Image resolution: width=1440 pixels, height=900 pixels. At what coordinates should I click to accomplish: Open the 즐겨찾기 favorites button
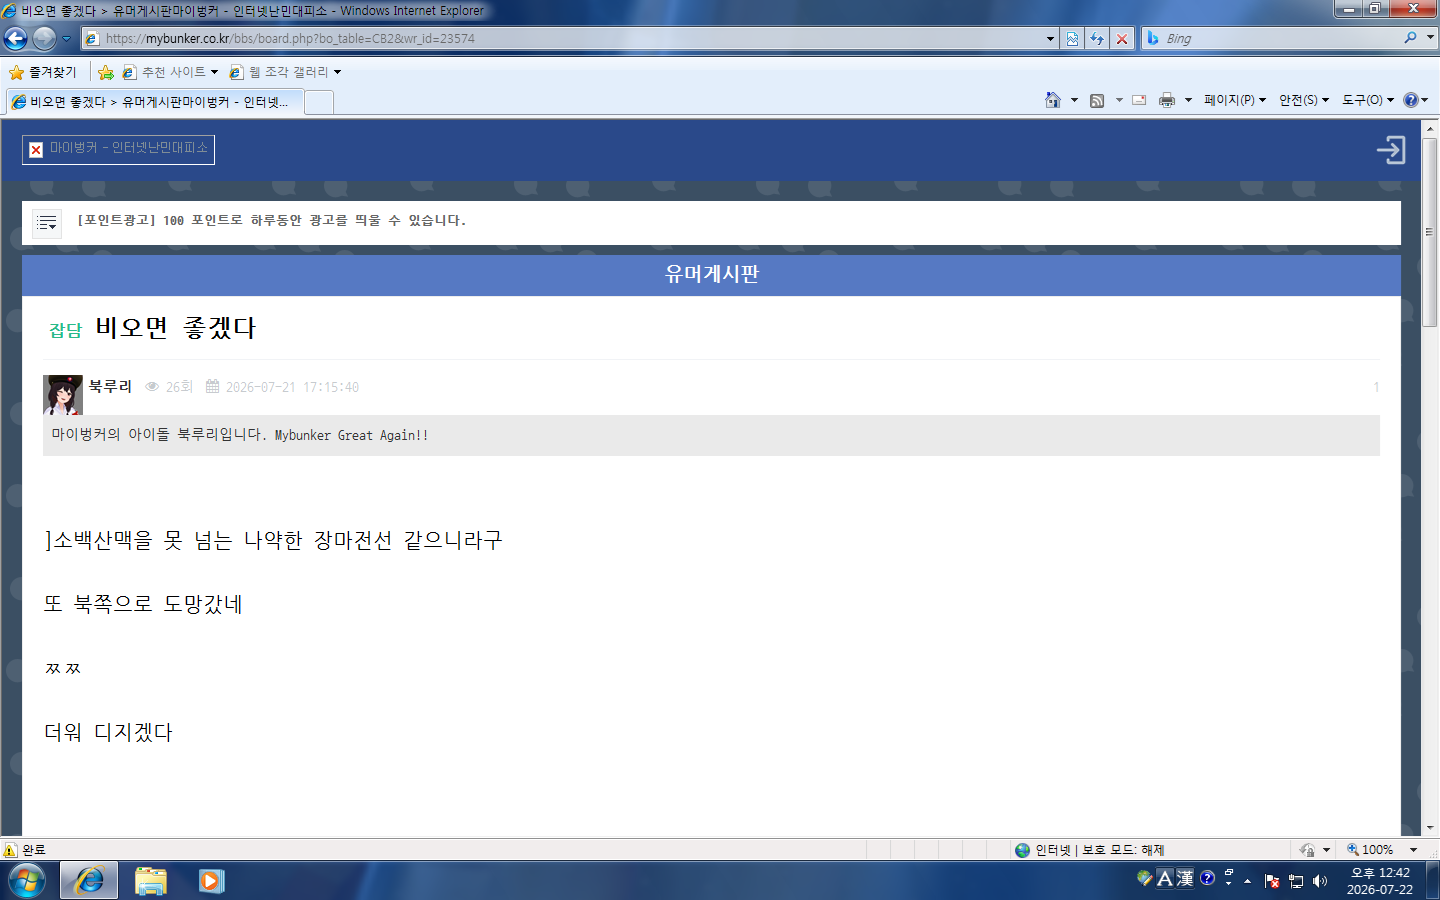(43, 72)
